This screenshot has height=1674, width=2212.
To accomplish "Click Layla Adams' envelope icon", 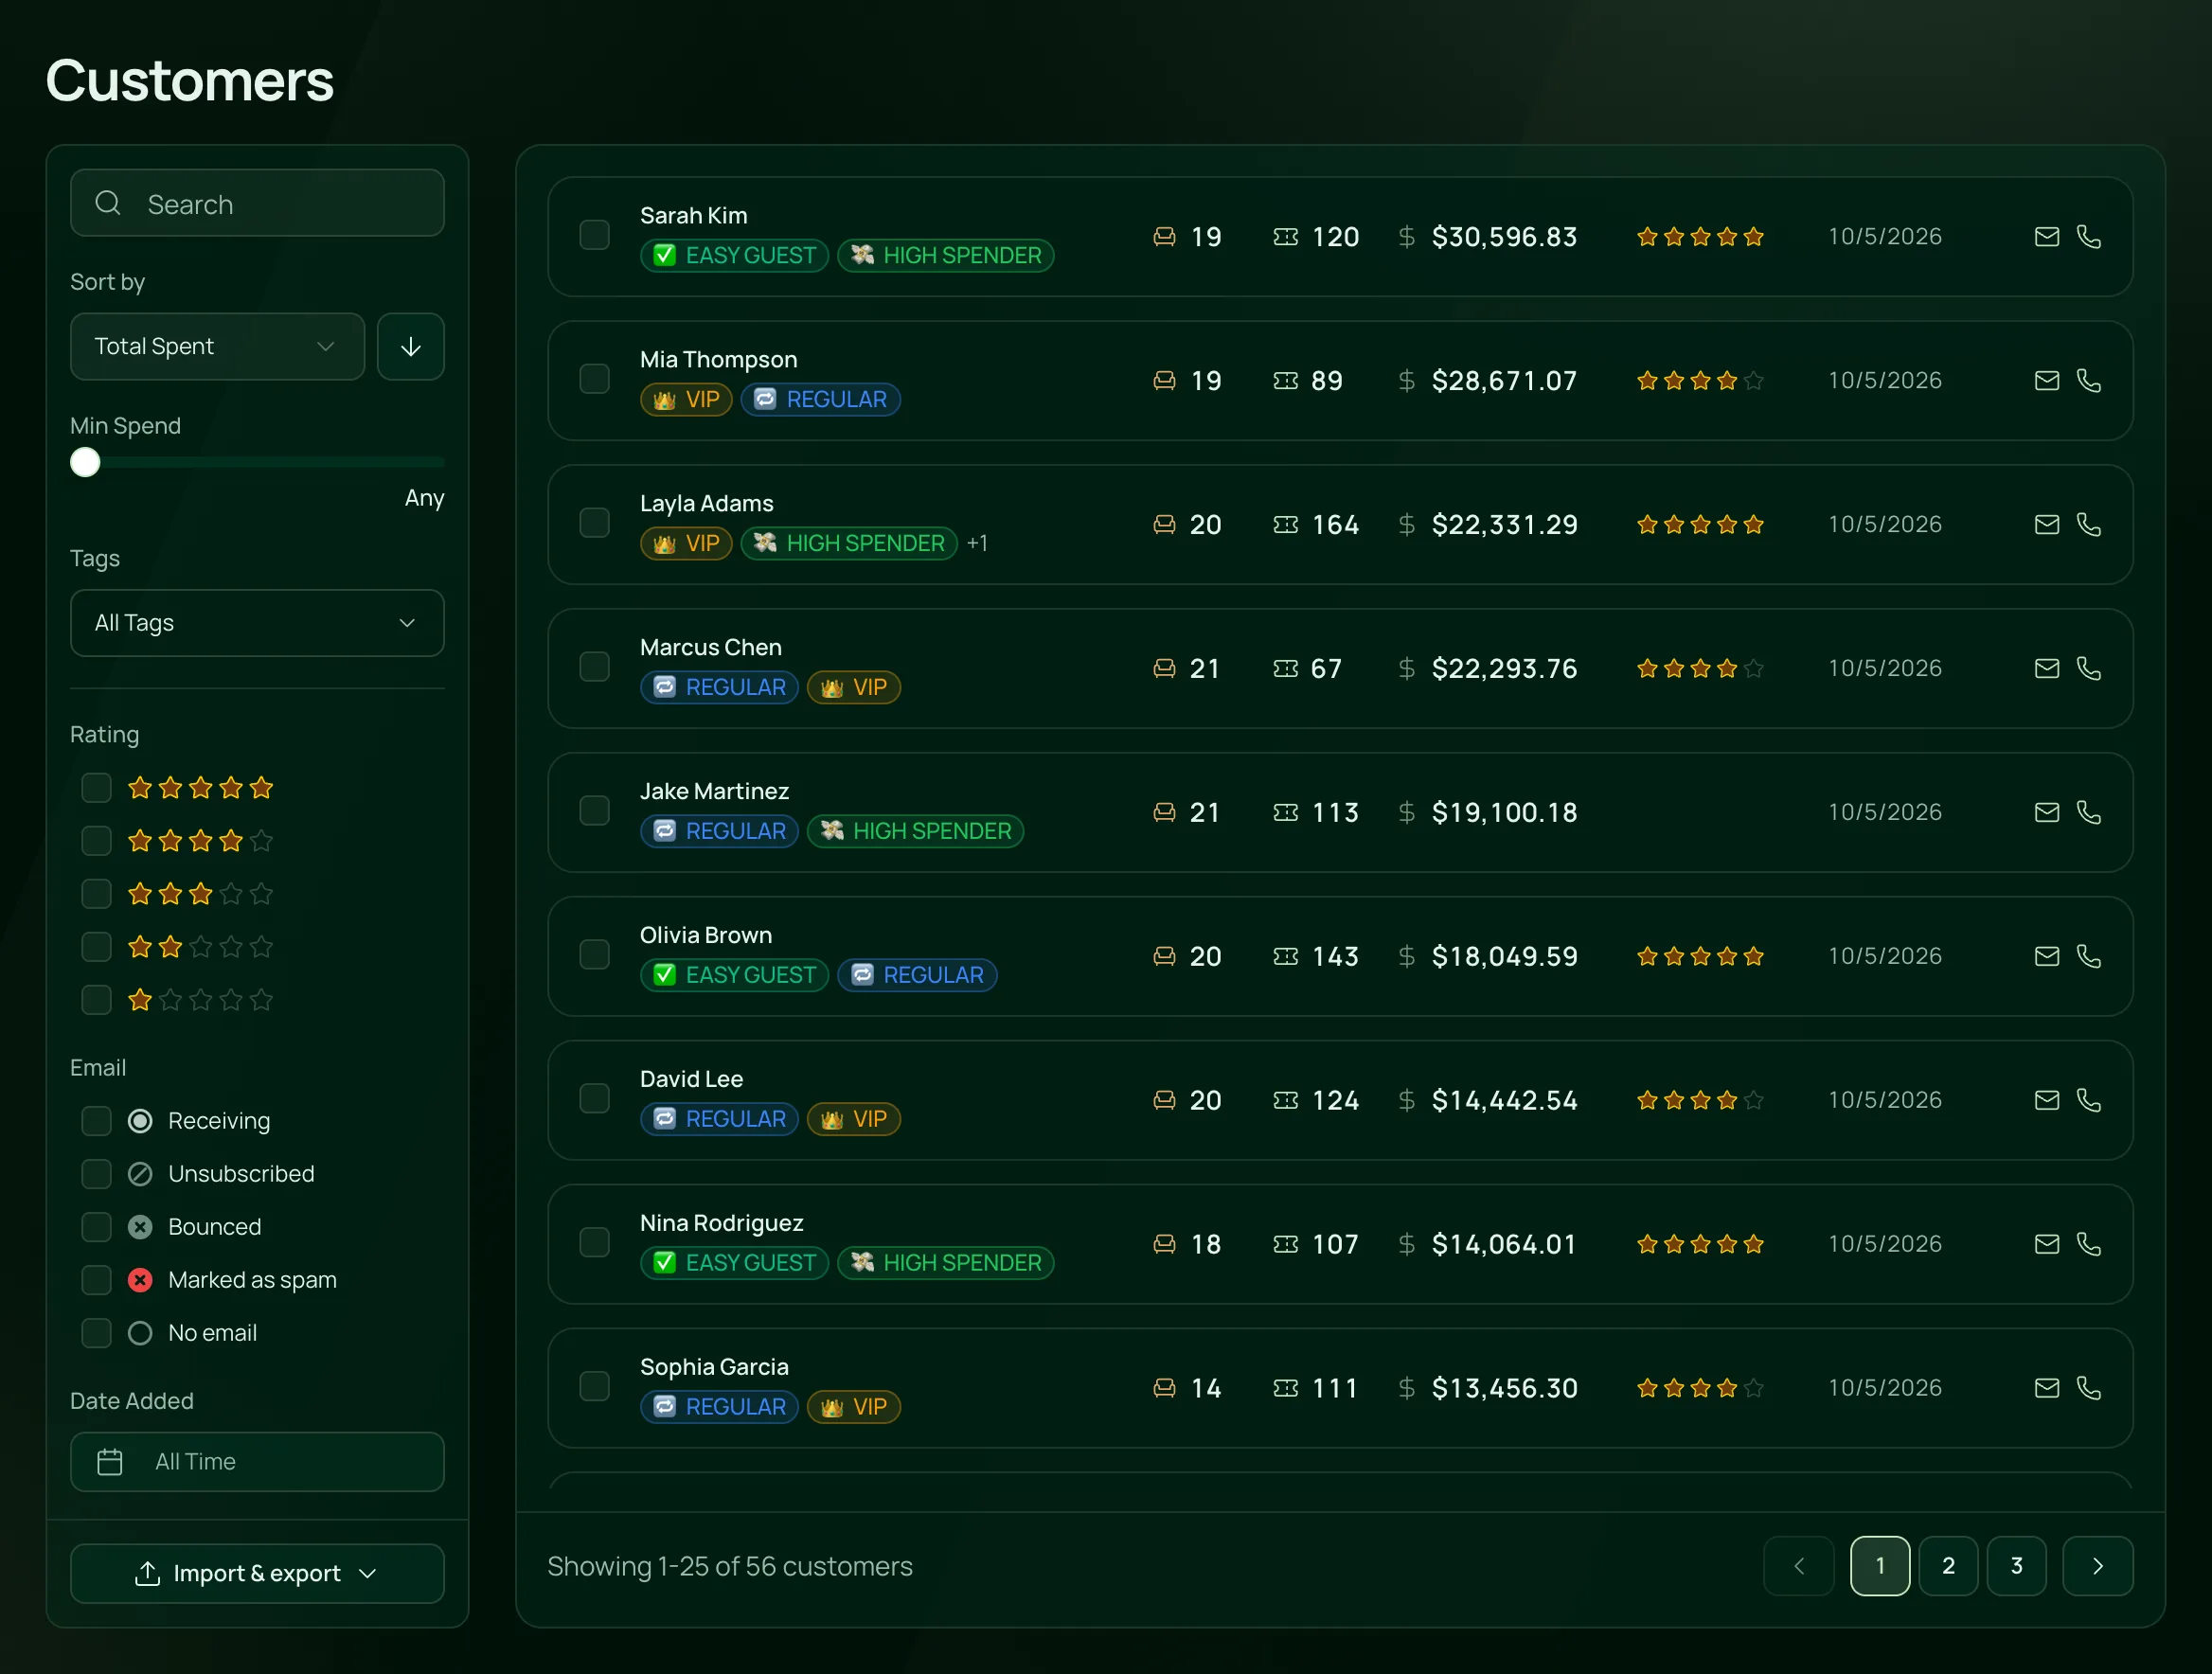I will click(2046, 525).
